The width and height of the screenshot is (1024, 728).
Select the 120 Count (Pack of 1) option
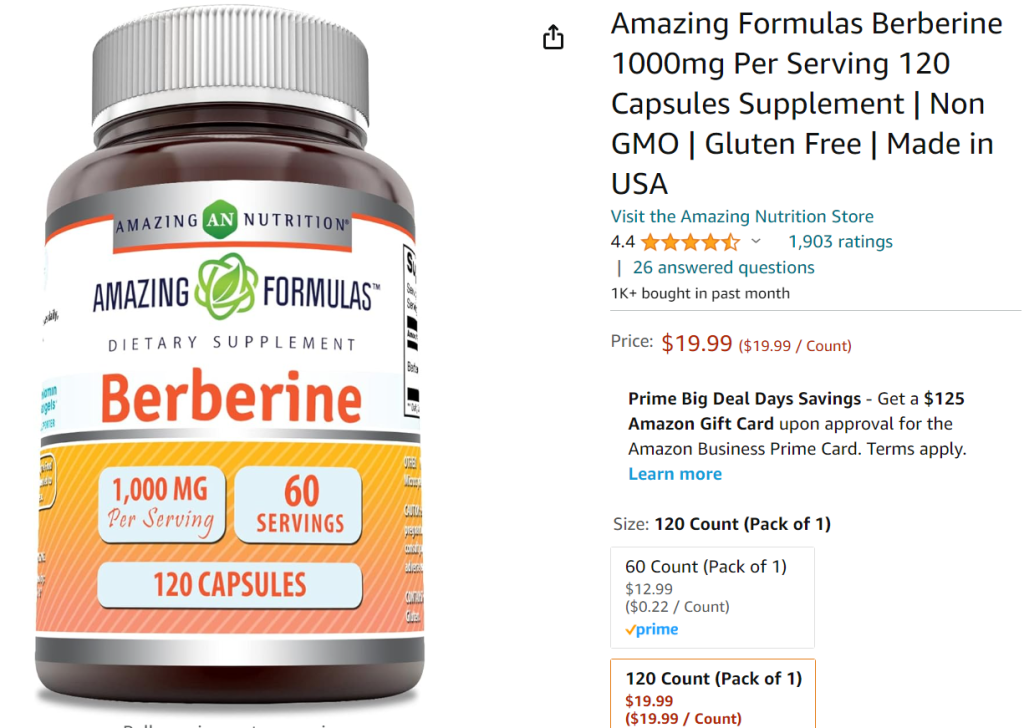[x=712, y=694]
